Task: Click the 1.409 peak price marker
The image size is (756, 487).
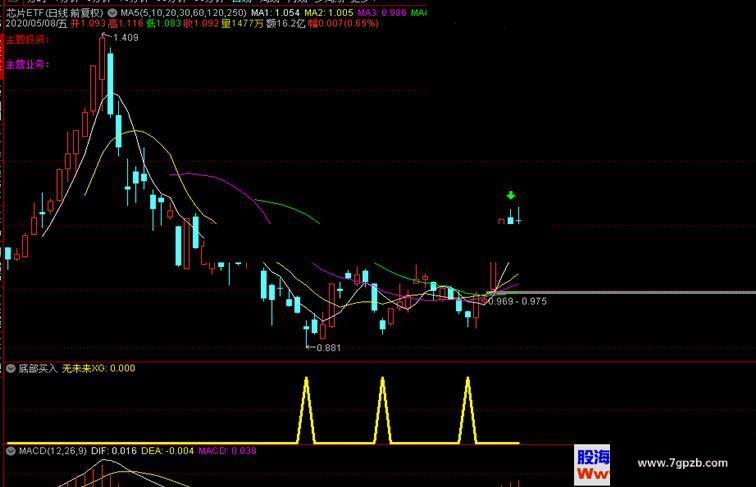Action: click(x=125, y=38)
